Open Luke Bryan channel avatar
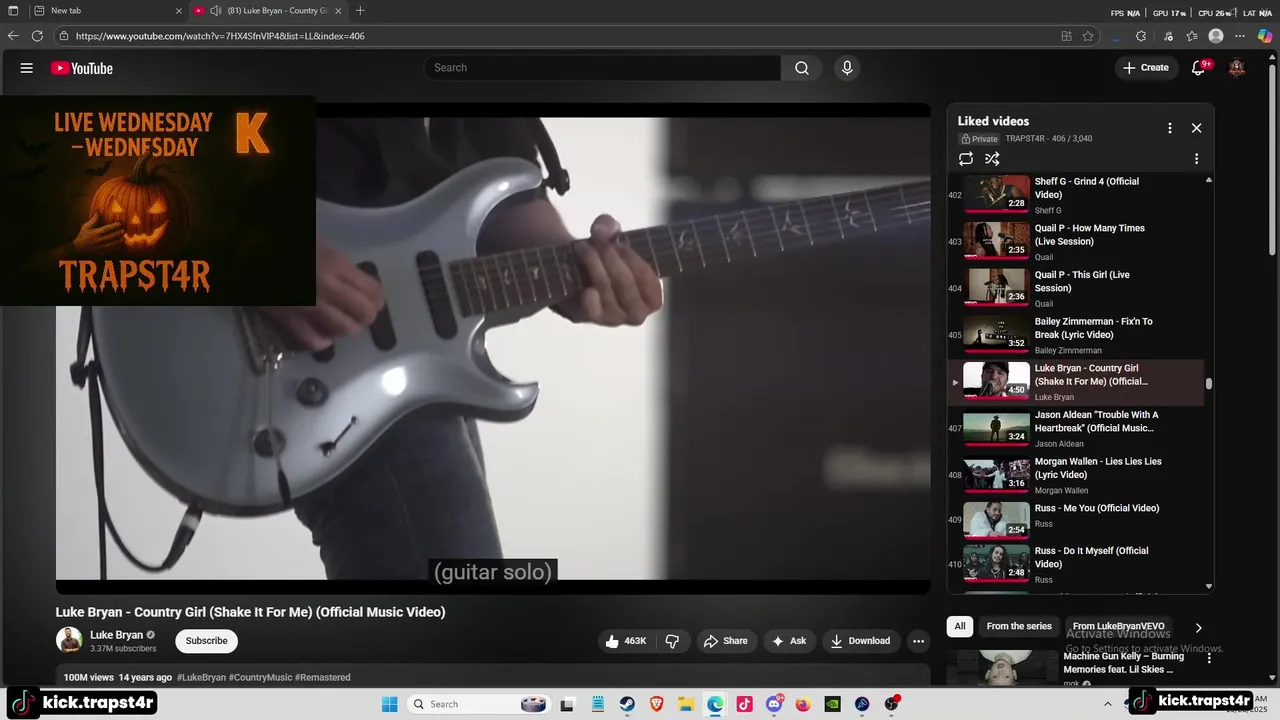The width and height of the screenshot is (1280, 720). [69, 640]
